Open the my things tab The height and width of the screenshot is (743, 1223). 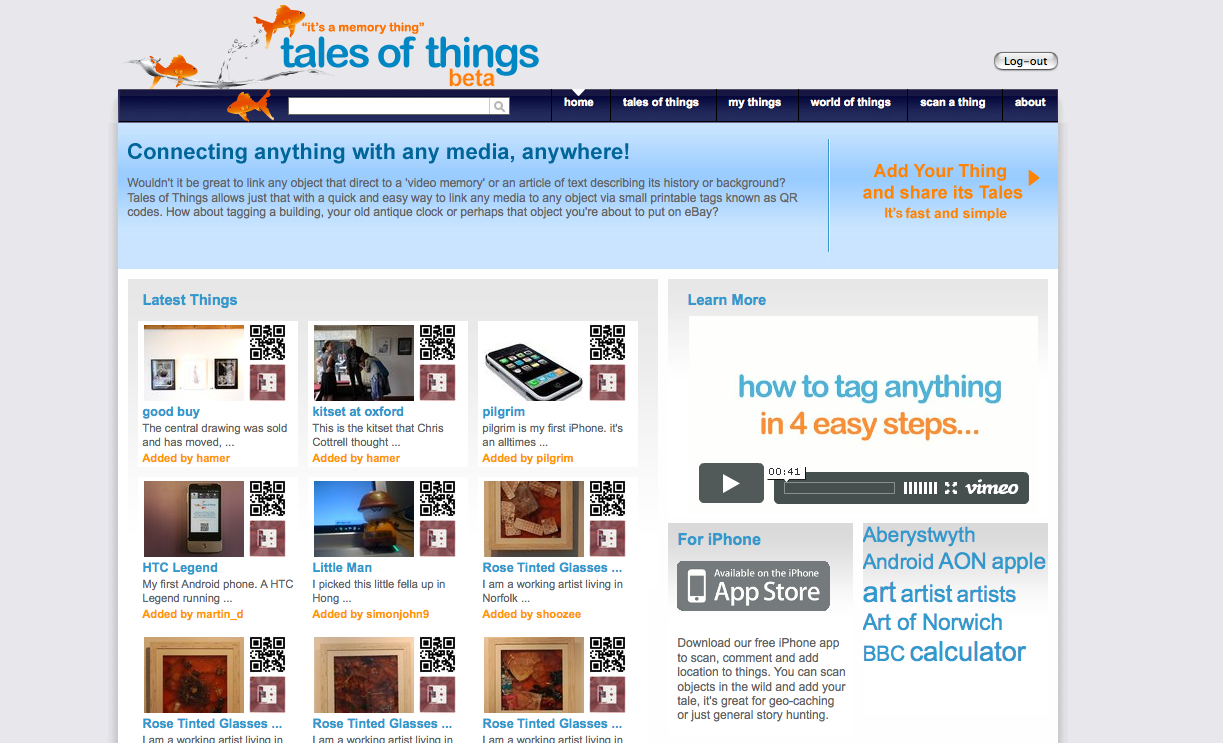[x=755, y=103]
